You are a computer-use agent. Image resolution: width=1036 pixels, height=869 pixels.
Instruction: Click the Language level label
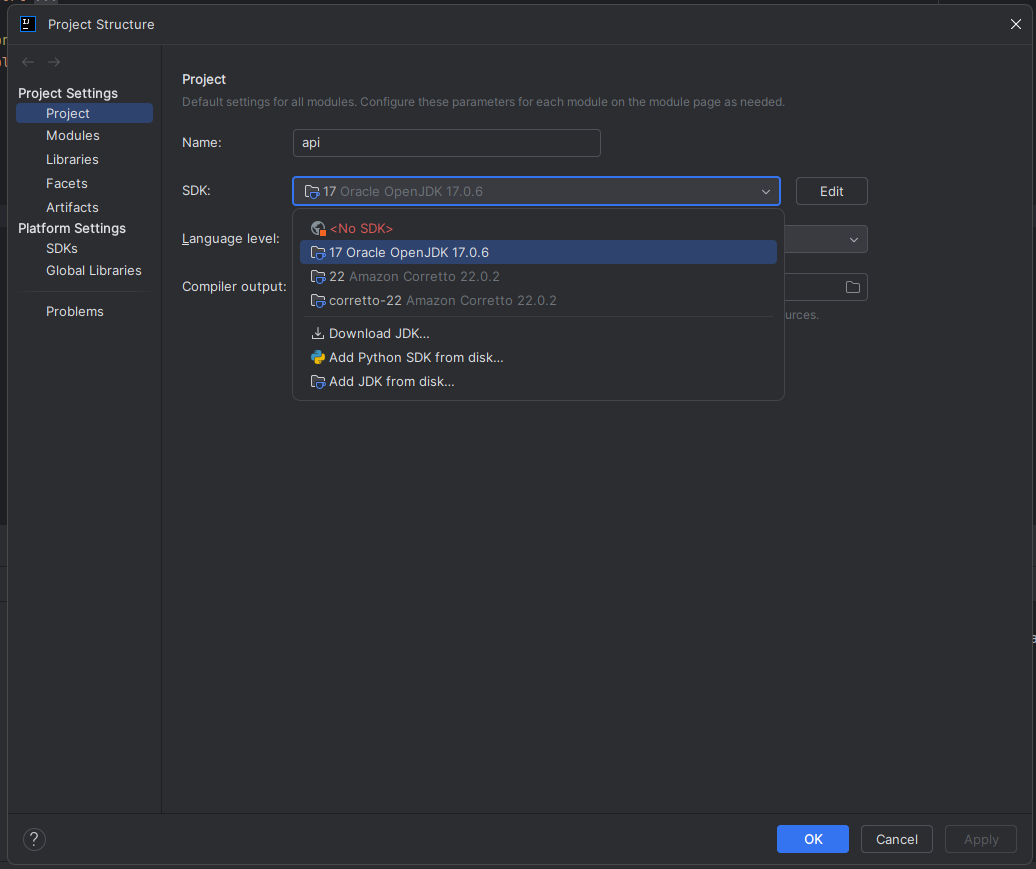pyautogui.click(x=231, y=239)
